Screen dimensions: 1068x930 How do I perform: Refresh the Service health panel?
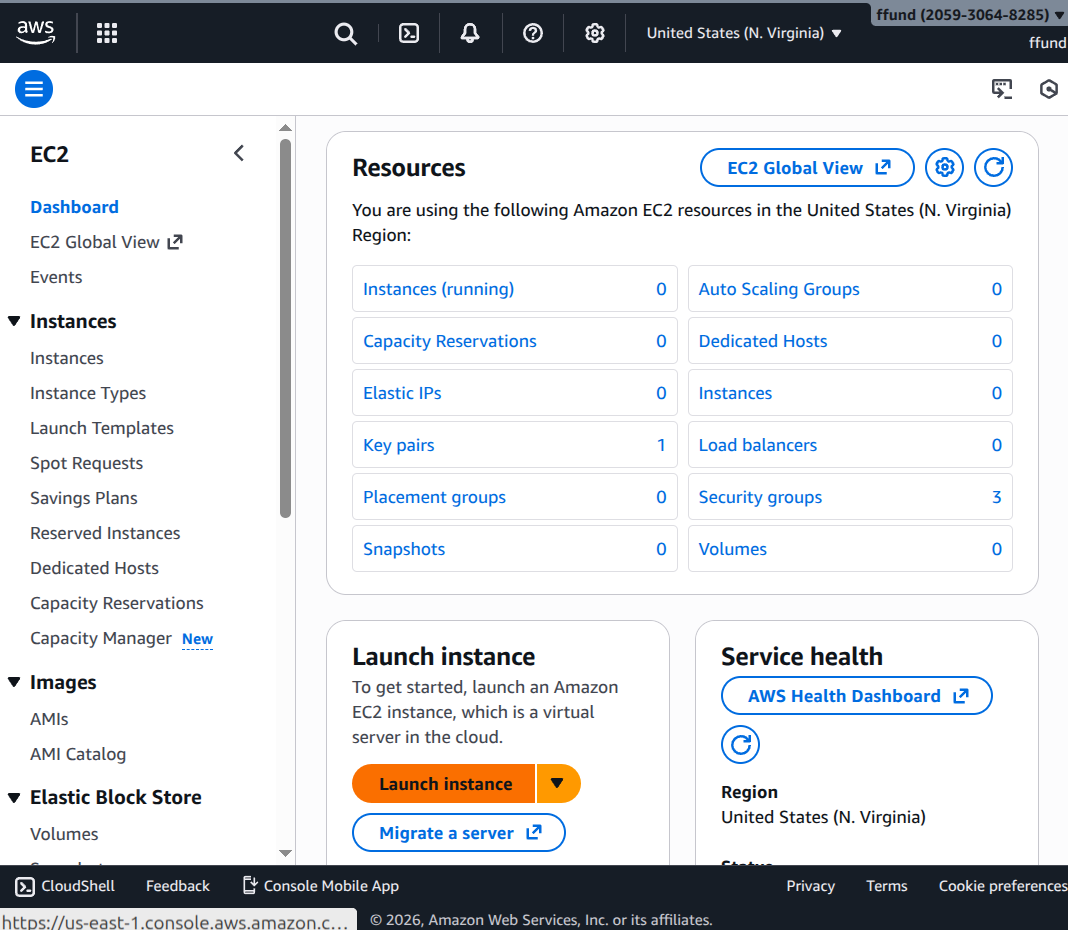(740, 745)
